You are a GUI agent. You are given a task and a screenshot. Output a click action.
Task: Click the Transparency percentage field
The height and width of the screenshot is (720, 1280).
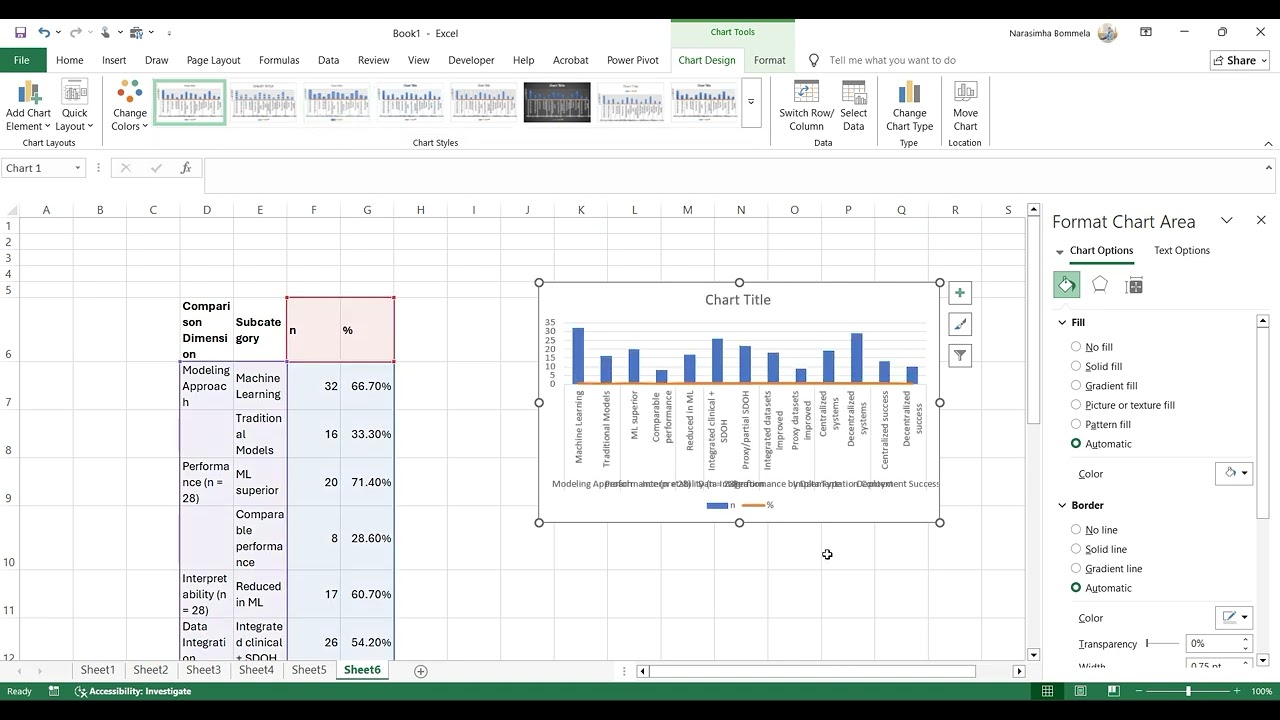coord(1213,643)
